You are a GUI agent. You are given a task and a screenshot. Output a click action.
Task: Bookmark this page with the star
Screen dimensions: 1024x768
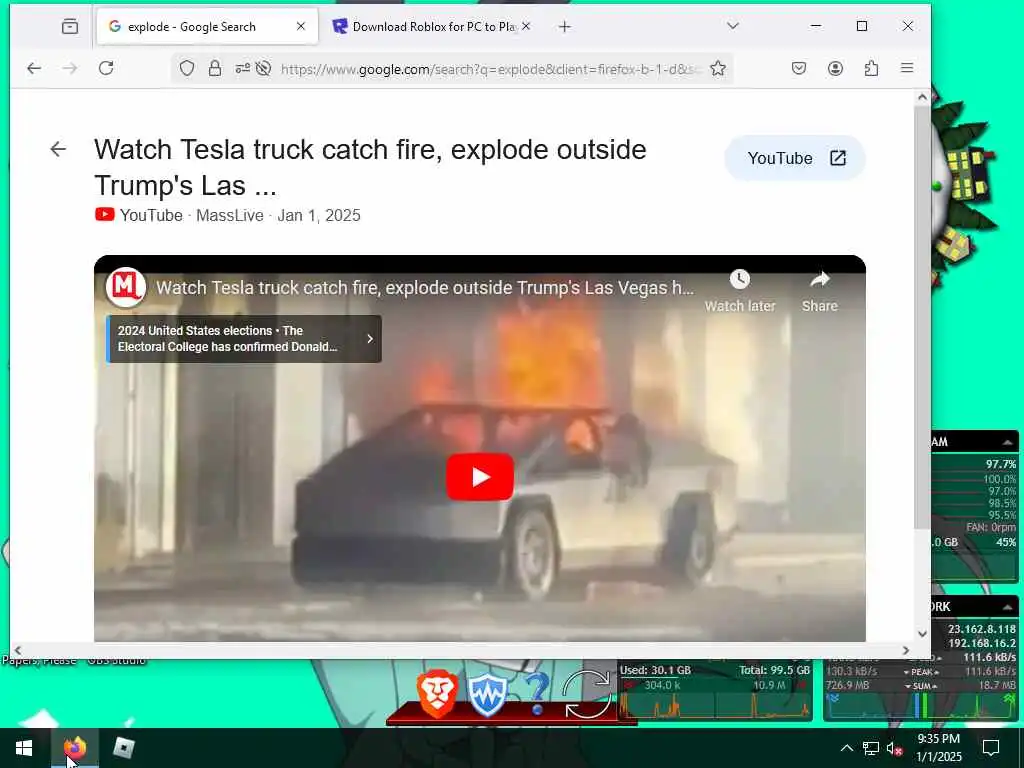click(718, 68)
